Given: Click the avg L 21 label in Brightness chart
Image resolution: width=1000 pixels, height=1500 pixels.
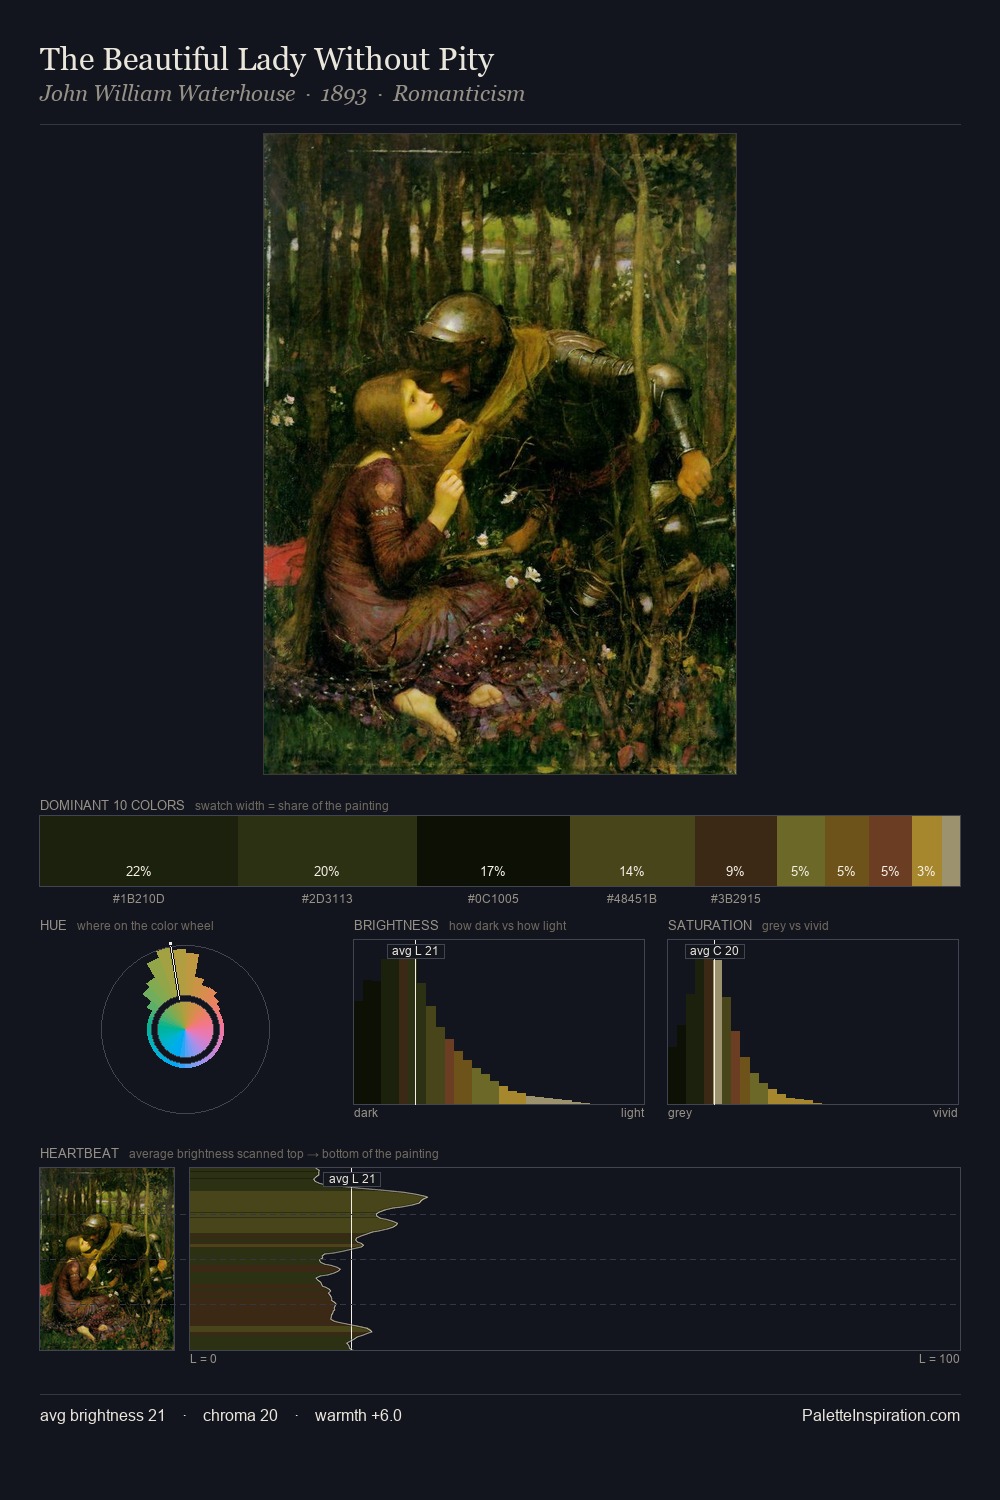Looking at the screenshot, I should 415,951.
